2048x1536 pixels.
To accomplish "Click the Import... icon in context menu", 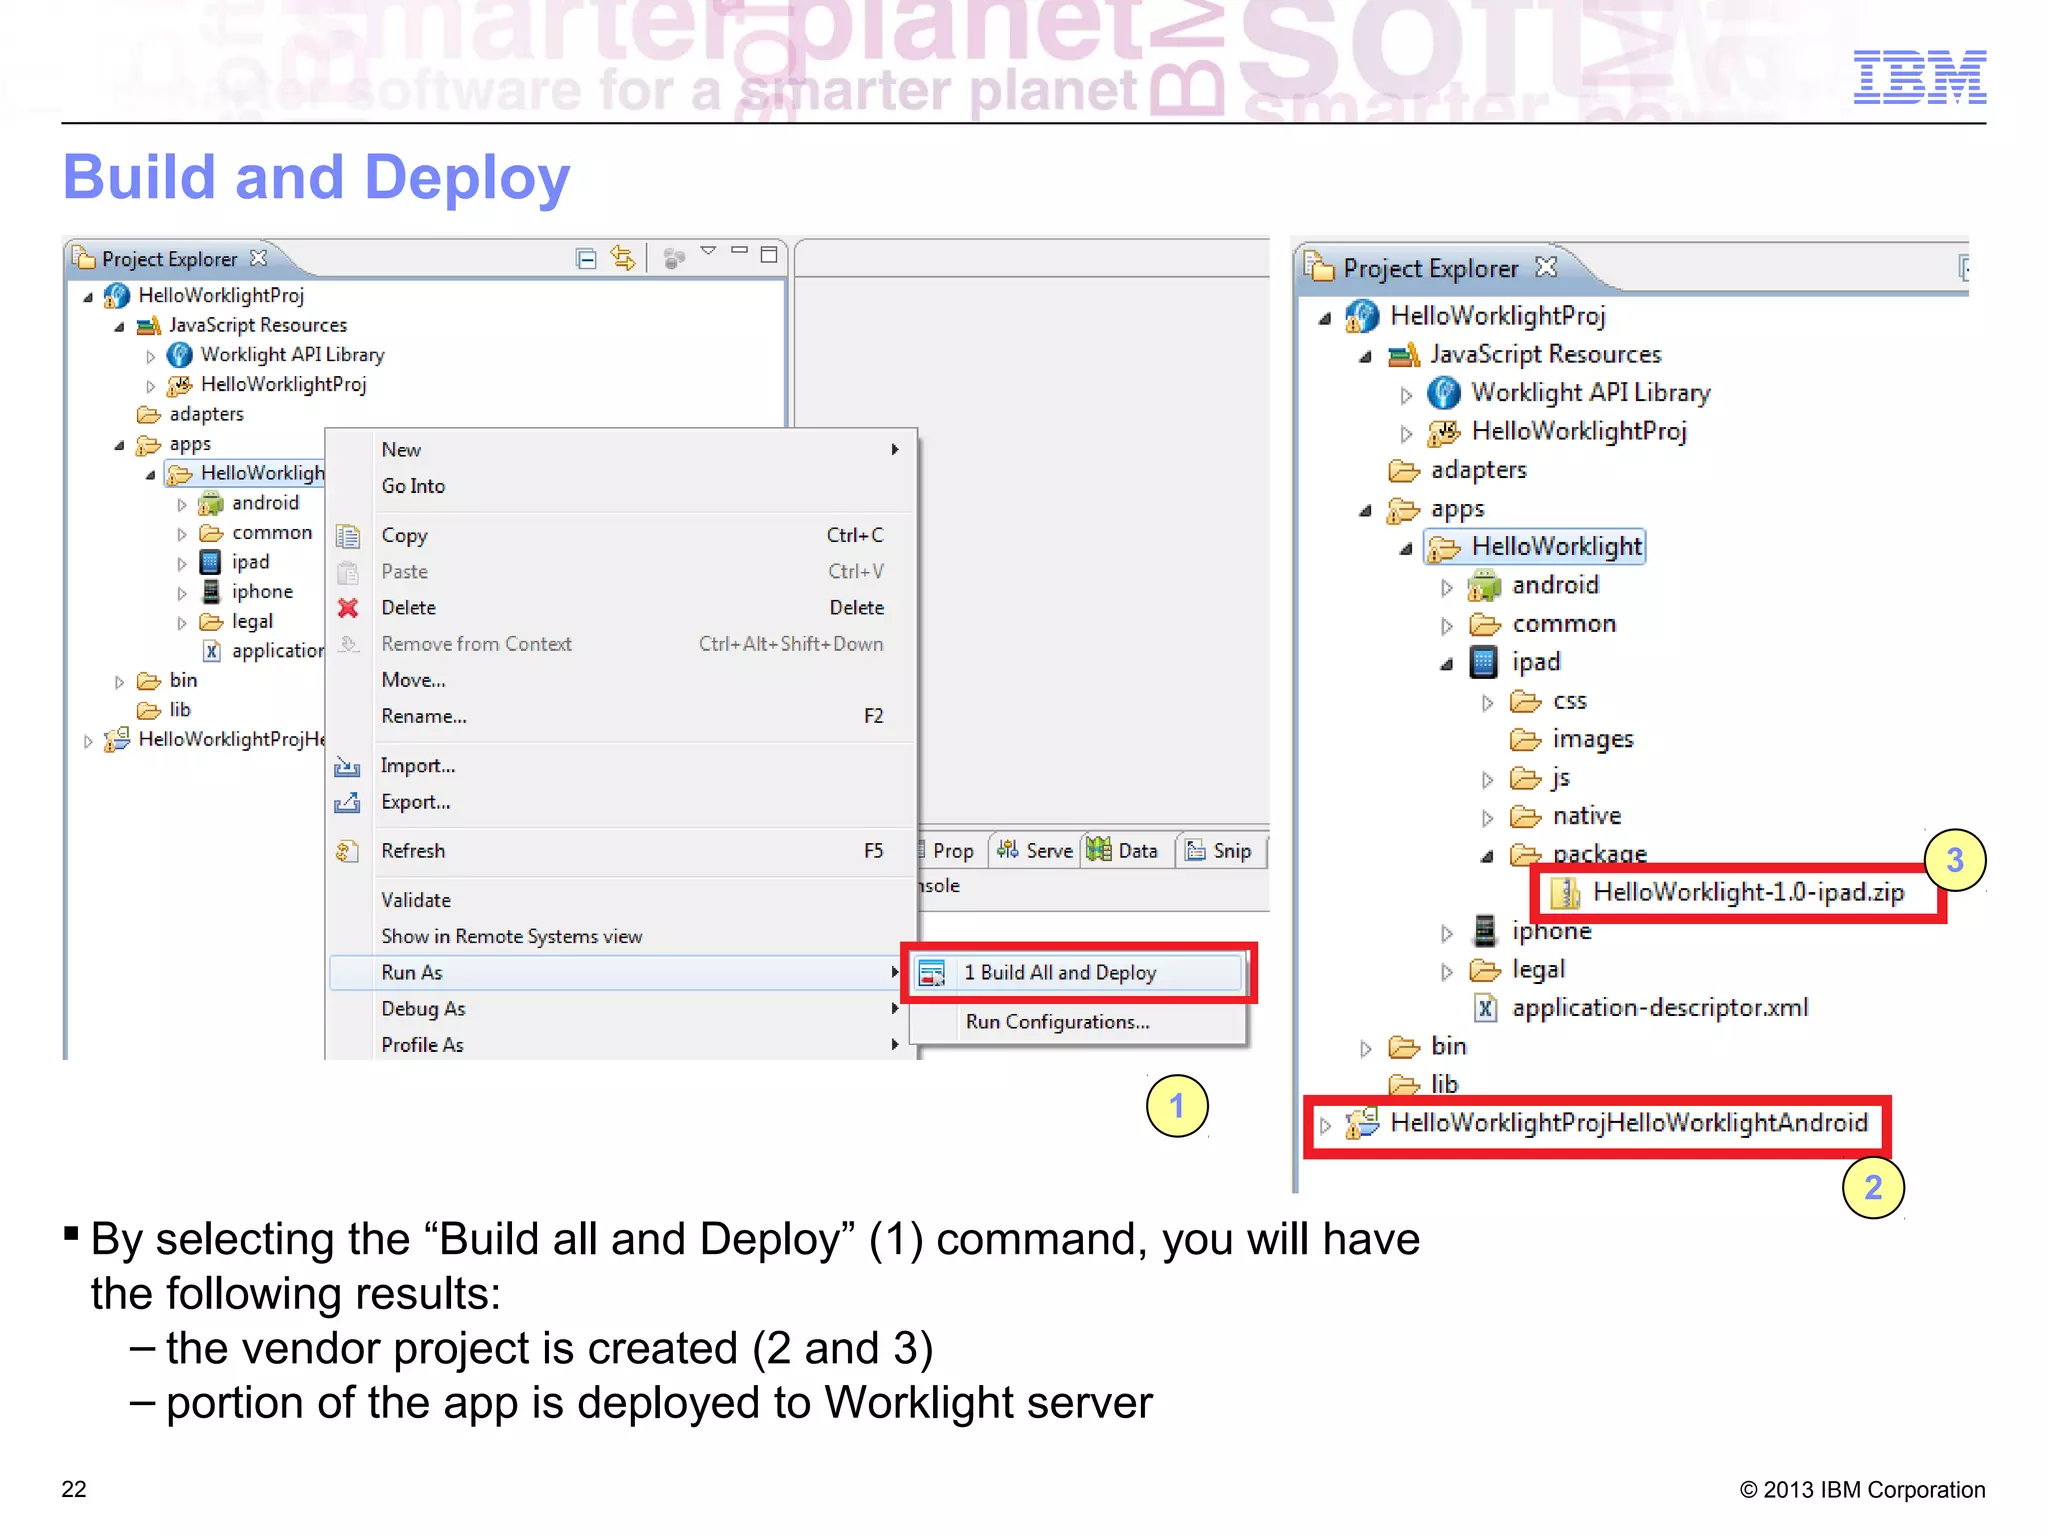I will click(347, 767).
